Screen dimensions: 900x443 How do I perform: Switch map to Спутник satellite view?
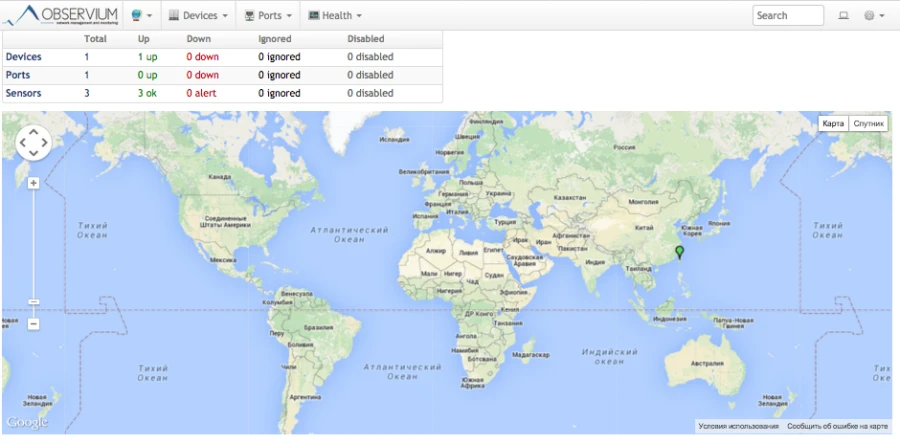868,123
